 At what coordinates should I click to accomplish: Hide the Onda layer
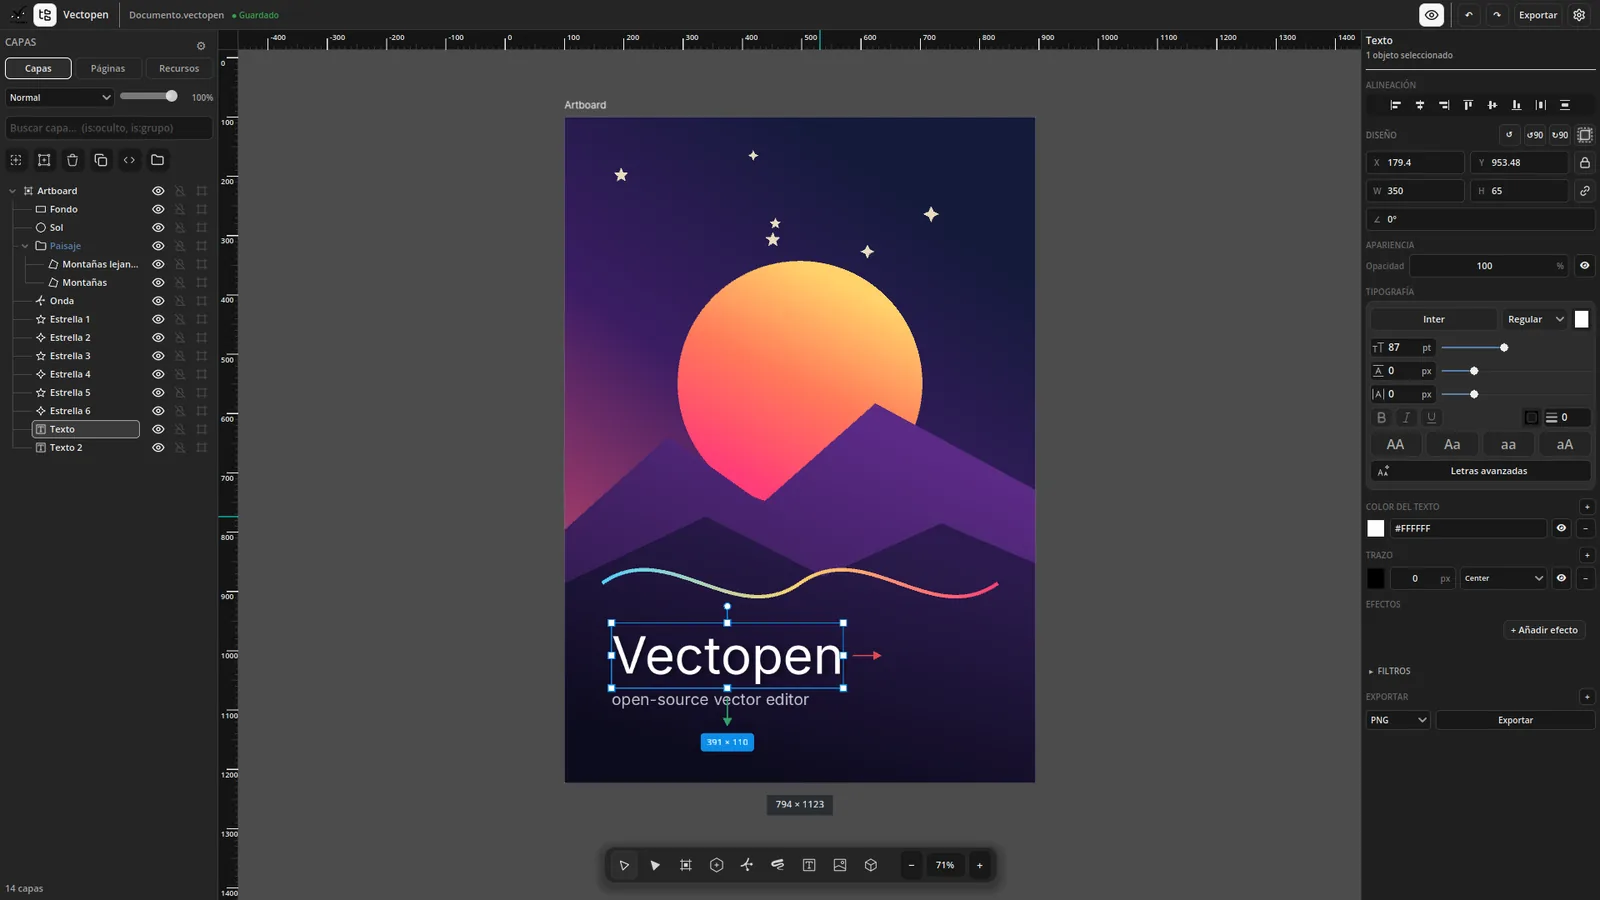tap(158, 301)
